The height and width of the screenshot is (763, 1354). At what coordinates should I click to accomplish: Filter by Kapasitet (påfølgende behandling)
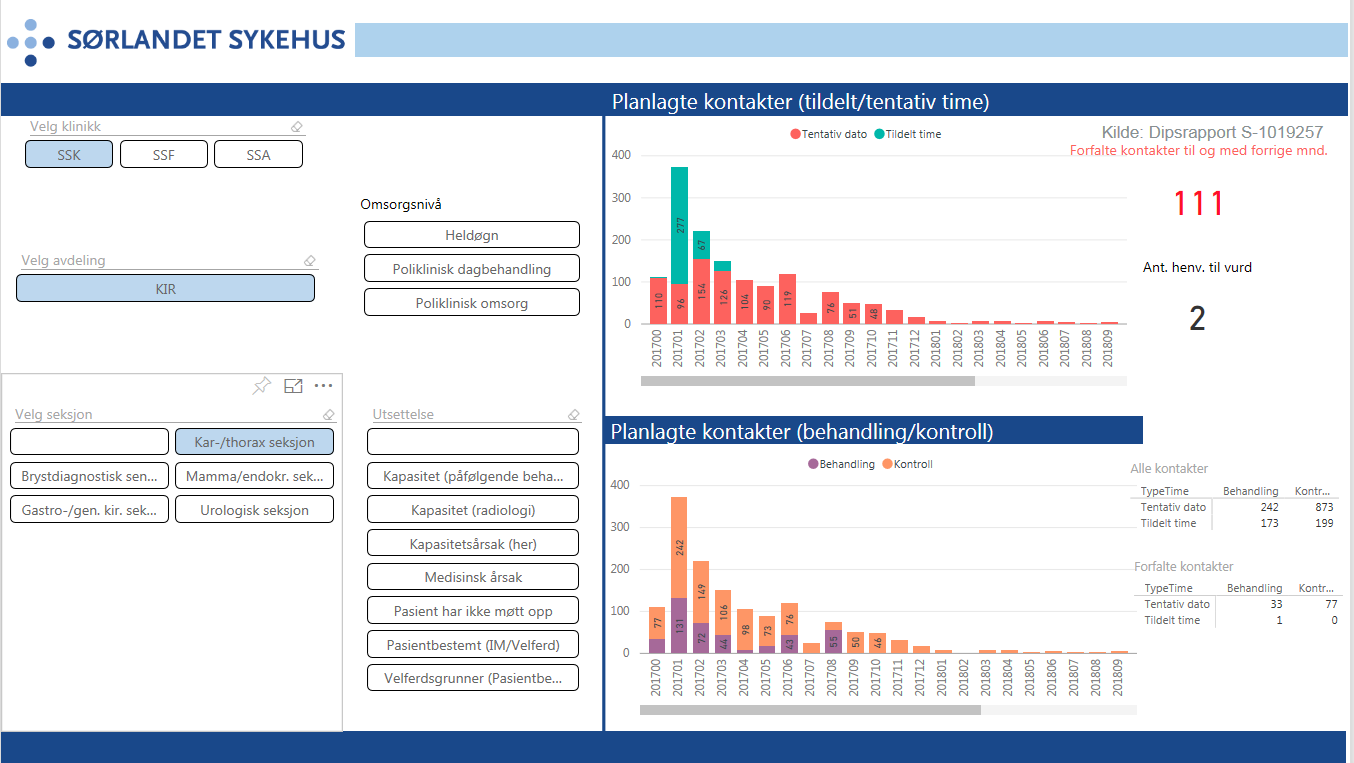coord(473,475)
